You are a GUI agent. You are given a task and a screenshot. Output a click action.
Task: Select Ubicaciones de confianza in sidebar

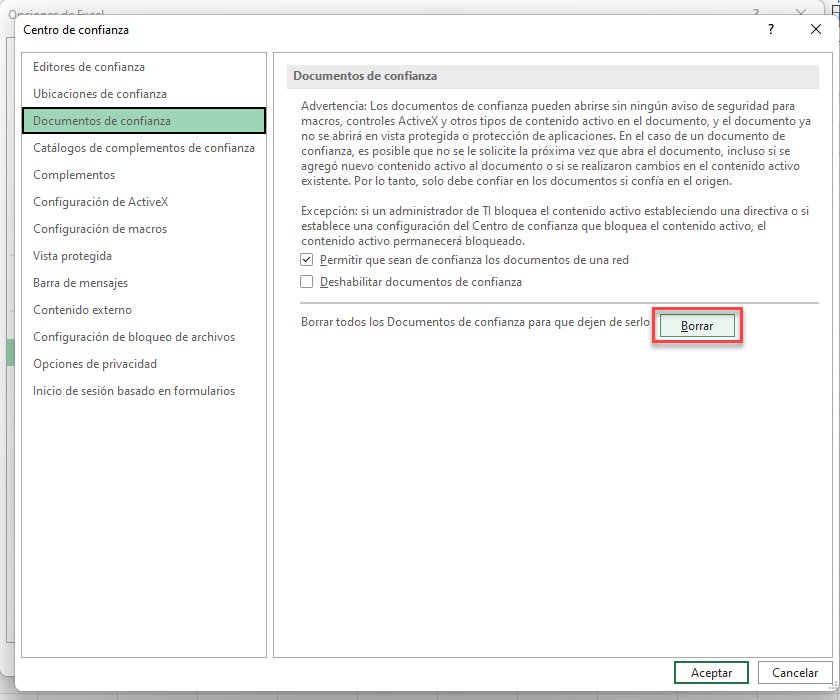pyautogui.click(x=144, y=94)
